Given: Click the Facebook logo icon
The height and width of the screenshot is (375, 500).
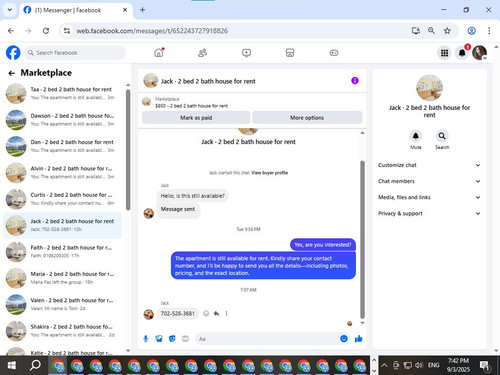Looking at the screenshot, I should tap(13, 53).
